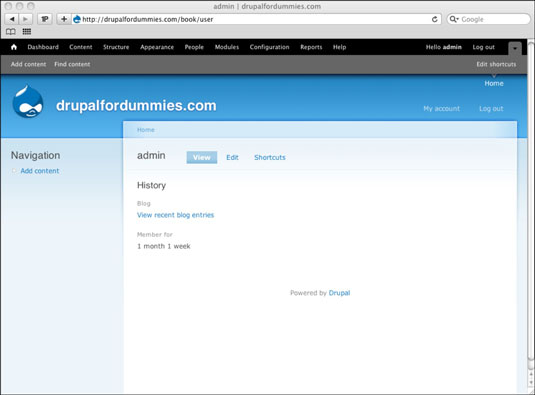Click the Home breadcrumb link
This screenshot has width=535, height=395.
(146, 130)
